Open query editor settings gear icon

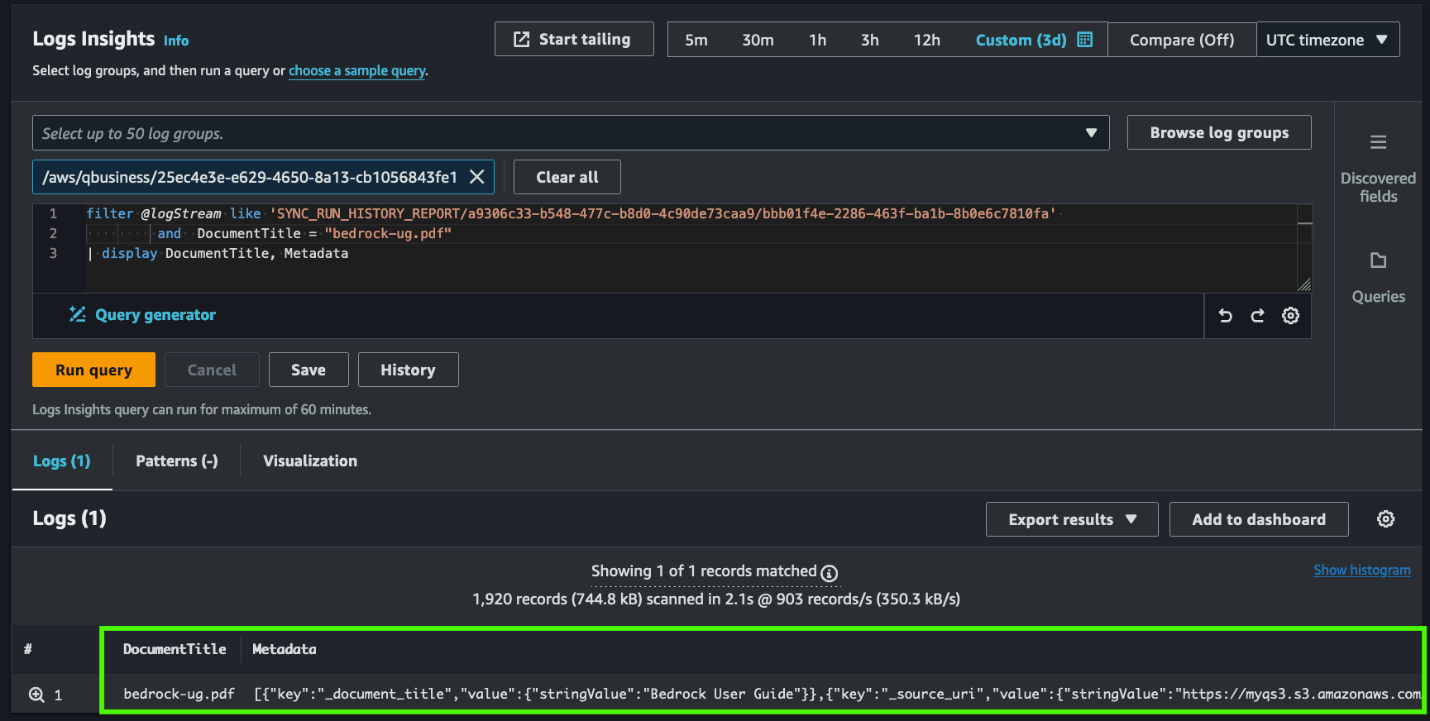coord(1290,316)
